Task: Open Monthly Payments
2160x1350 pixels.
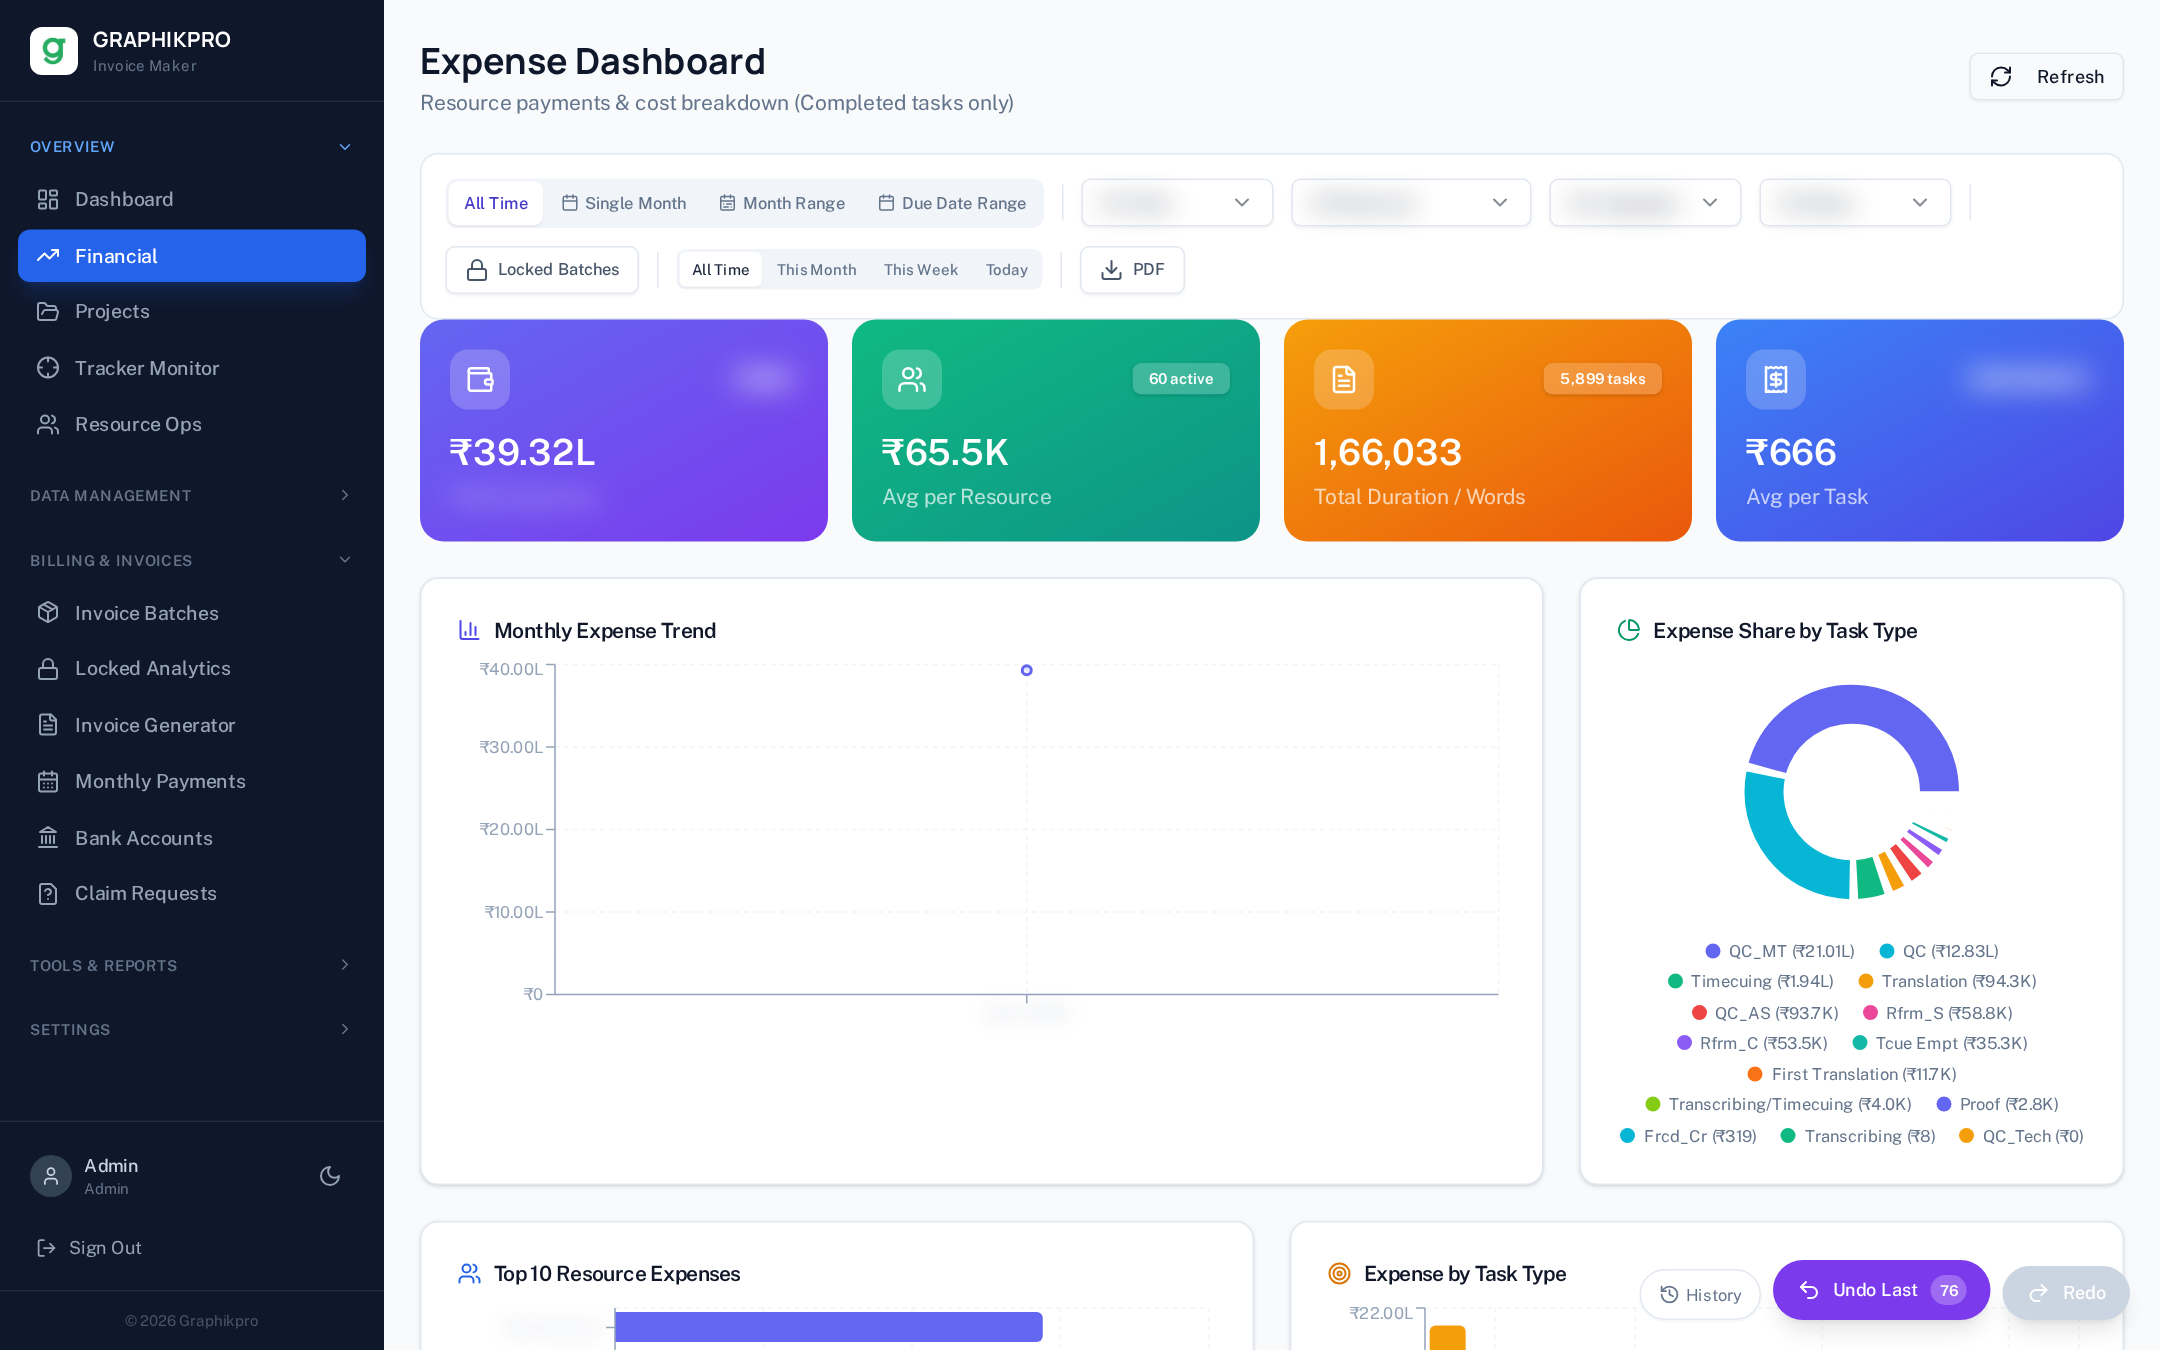Action: [x=192, y=781]
